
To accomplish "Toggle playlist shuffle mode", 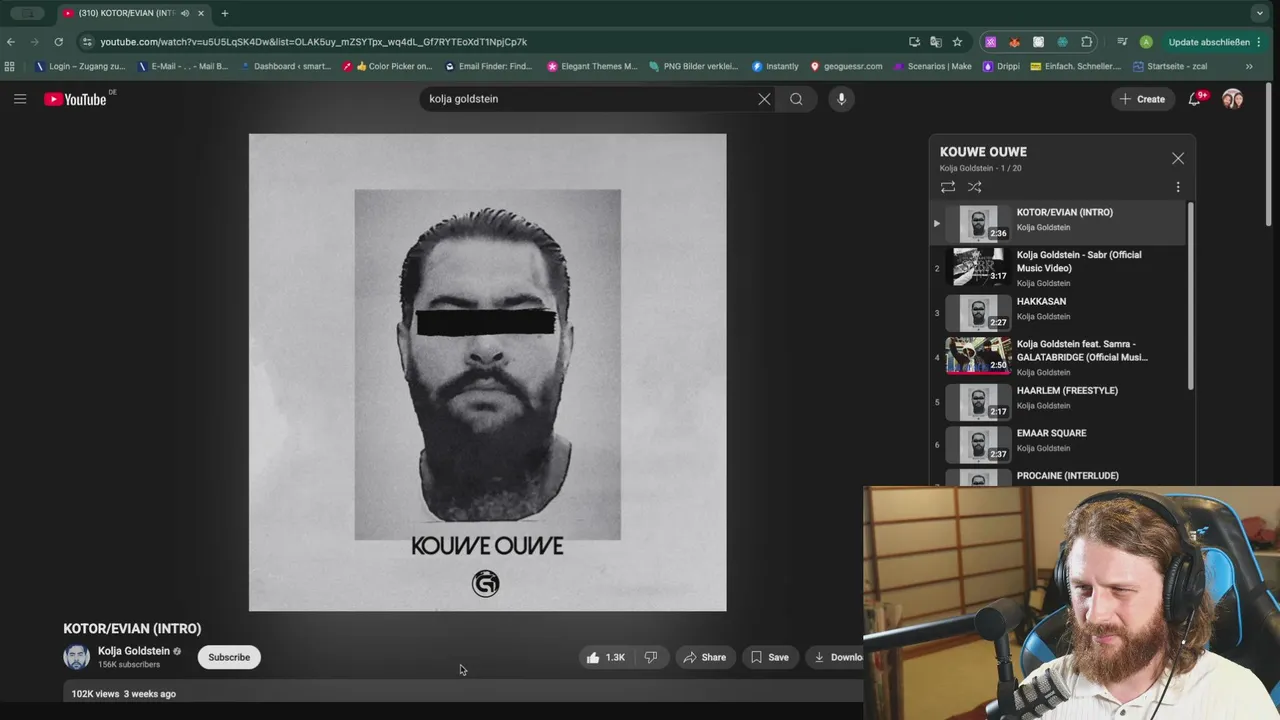I will pyautogui.click(x=975, y=187).
